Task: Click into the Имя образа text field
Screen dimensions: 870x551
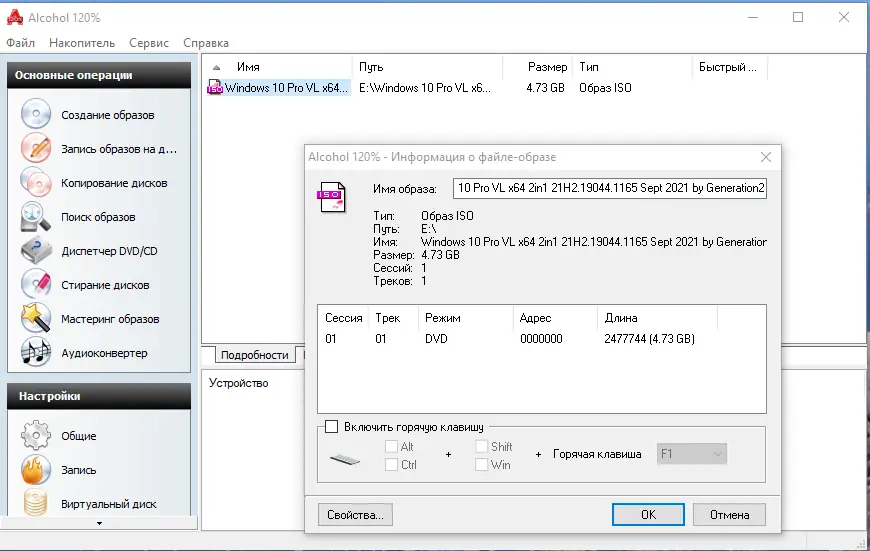Action: [610, 188]
